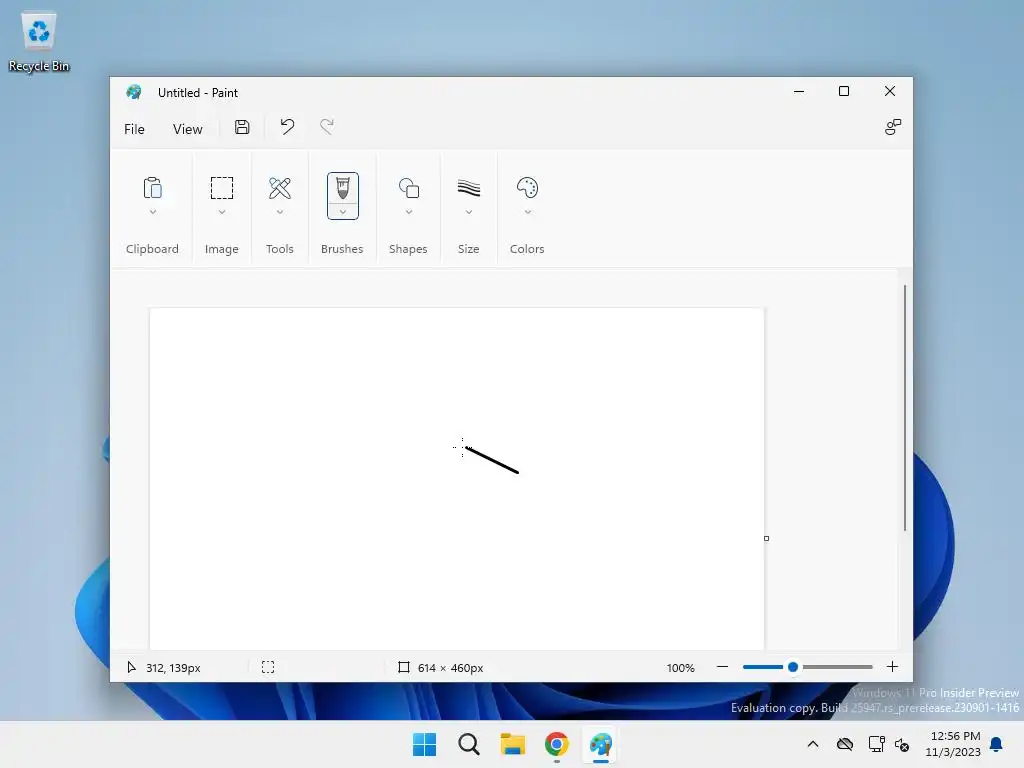Click the selection size icon in status bar
Screen dimensions: 1024x768
coord(268,667)
